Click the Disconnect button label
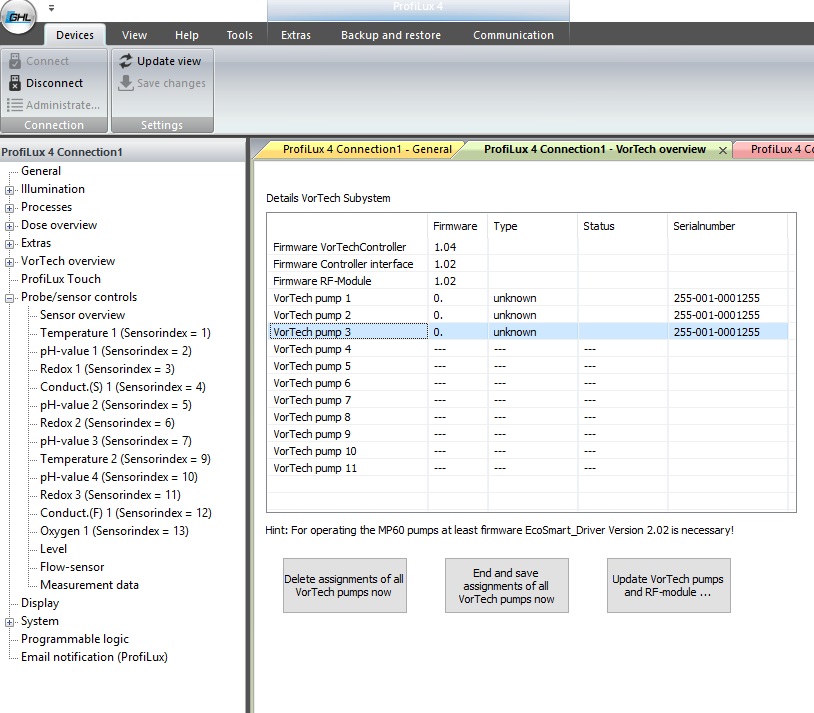The height and width of the screenshot is (713, 814). point(55,83)
